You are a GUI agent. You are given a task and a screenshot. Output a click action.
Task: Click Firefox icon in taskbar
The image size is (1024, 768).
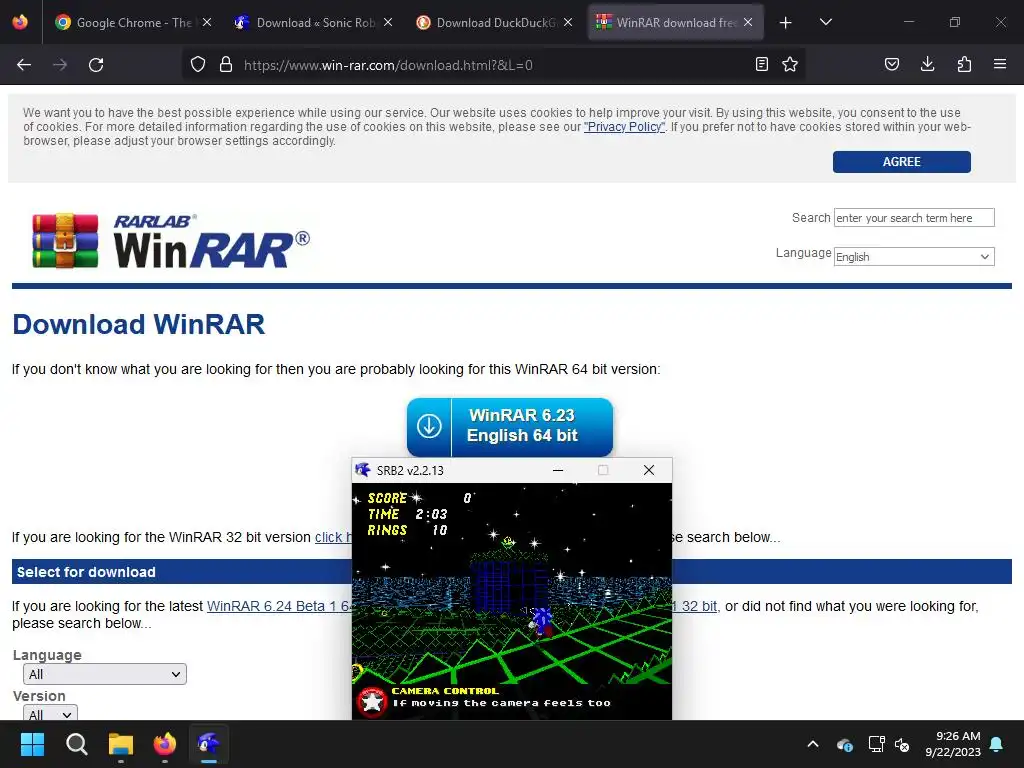[x=165, y=744]
